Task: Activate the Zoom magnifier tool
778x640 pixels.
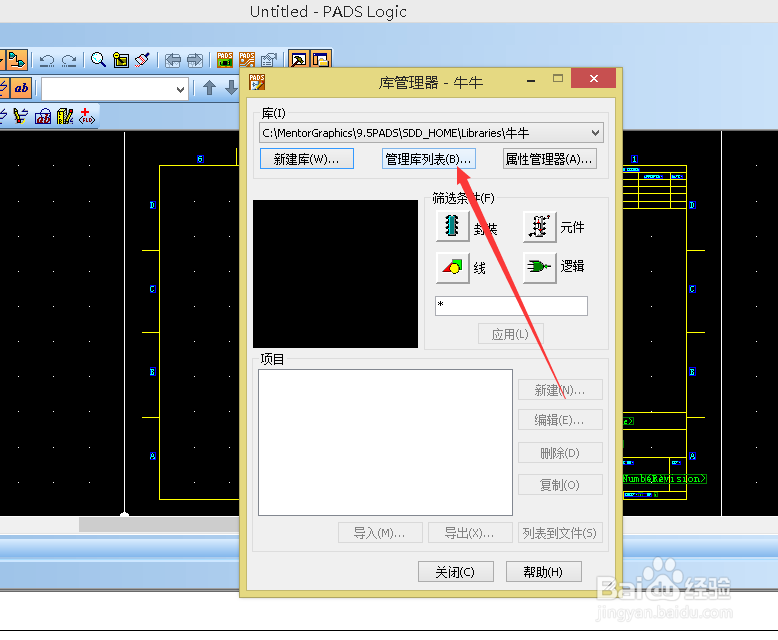Action: [x=98, y=60]
